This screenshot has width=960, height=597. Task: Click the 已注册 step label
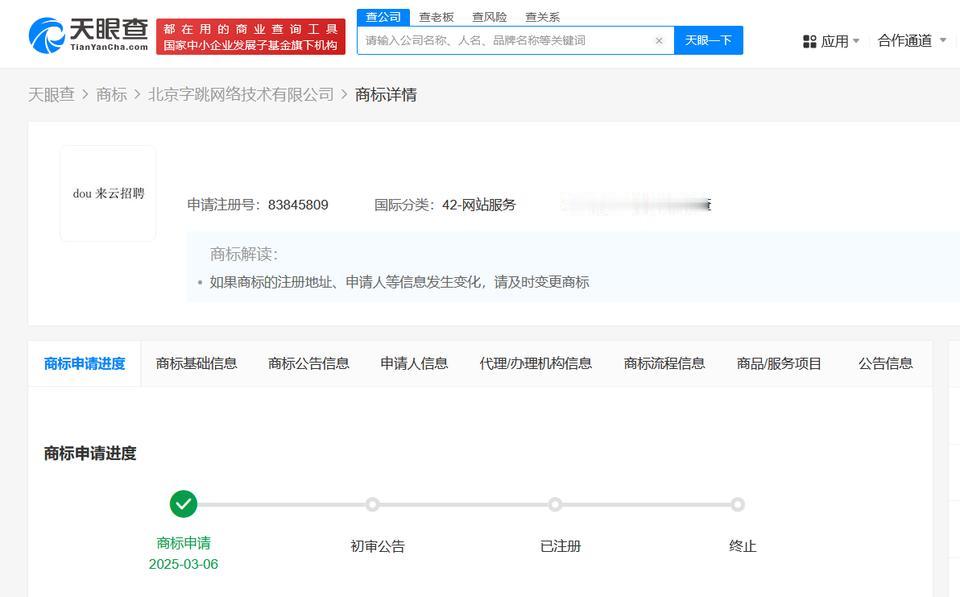coord(560,546)
